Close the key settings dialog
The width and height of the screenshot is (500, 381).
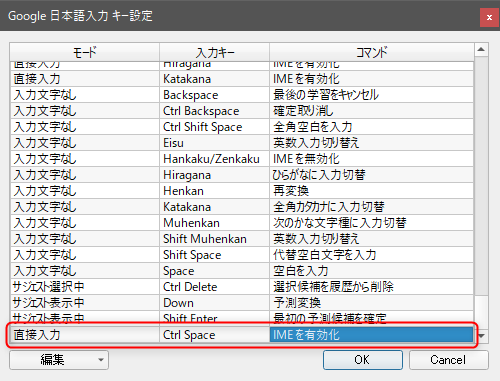pos(489,17)
